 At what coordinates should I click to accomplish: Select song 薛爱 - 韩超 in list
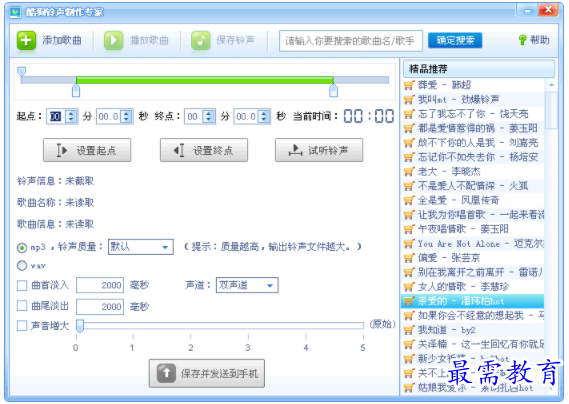point(473,85)
